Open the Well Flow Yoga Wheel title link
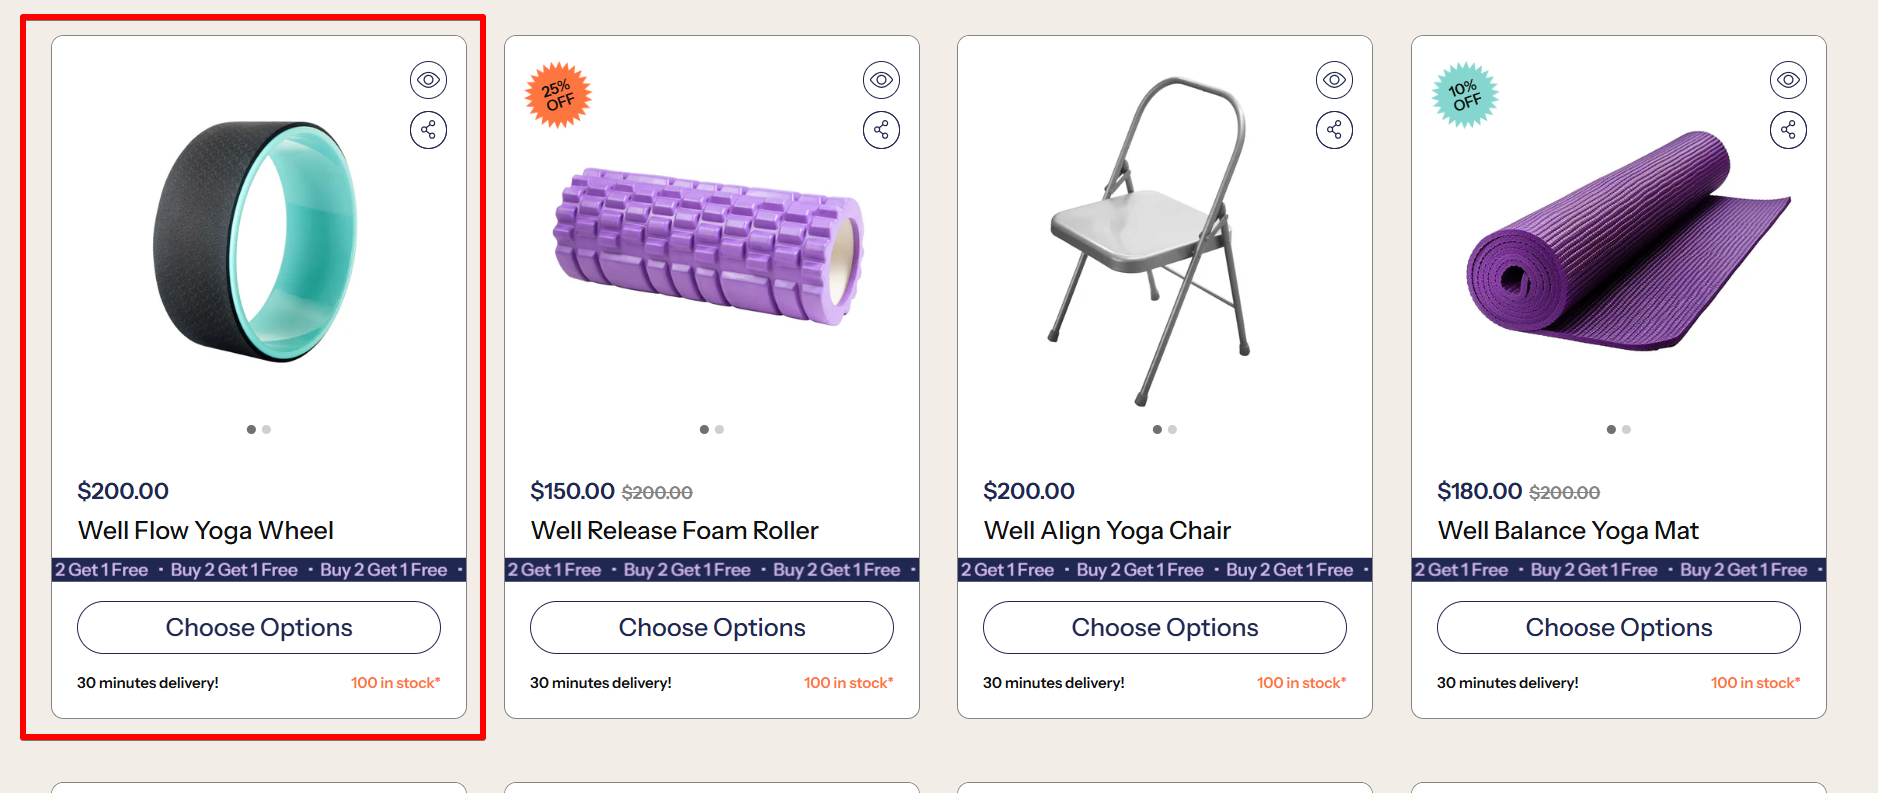This screenshot has width=1878, height=793. coord(206,530)
